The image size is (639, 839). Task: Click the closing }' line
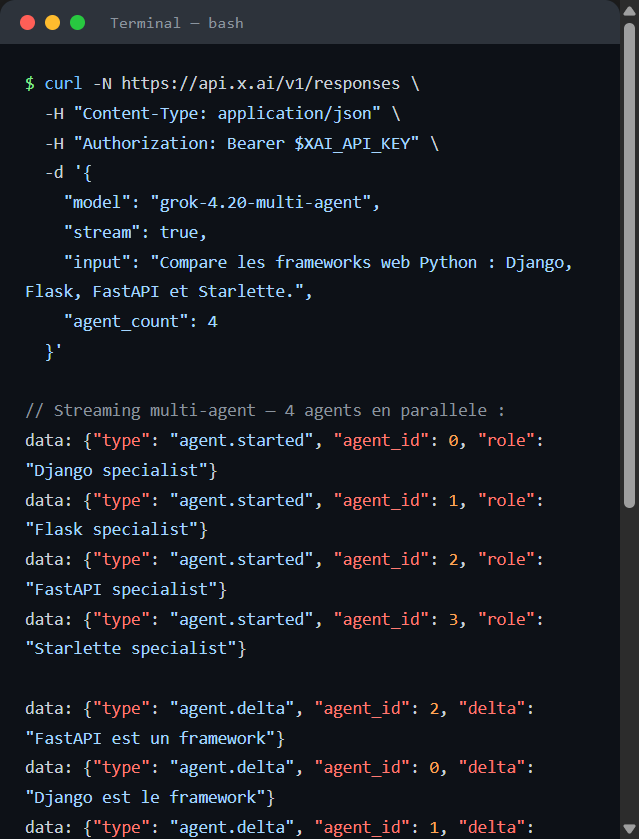[54, 352]
